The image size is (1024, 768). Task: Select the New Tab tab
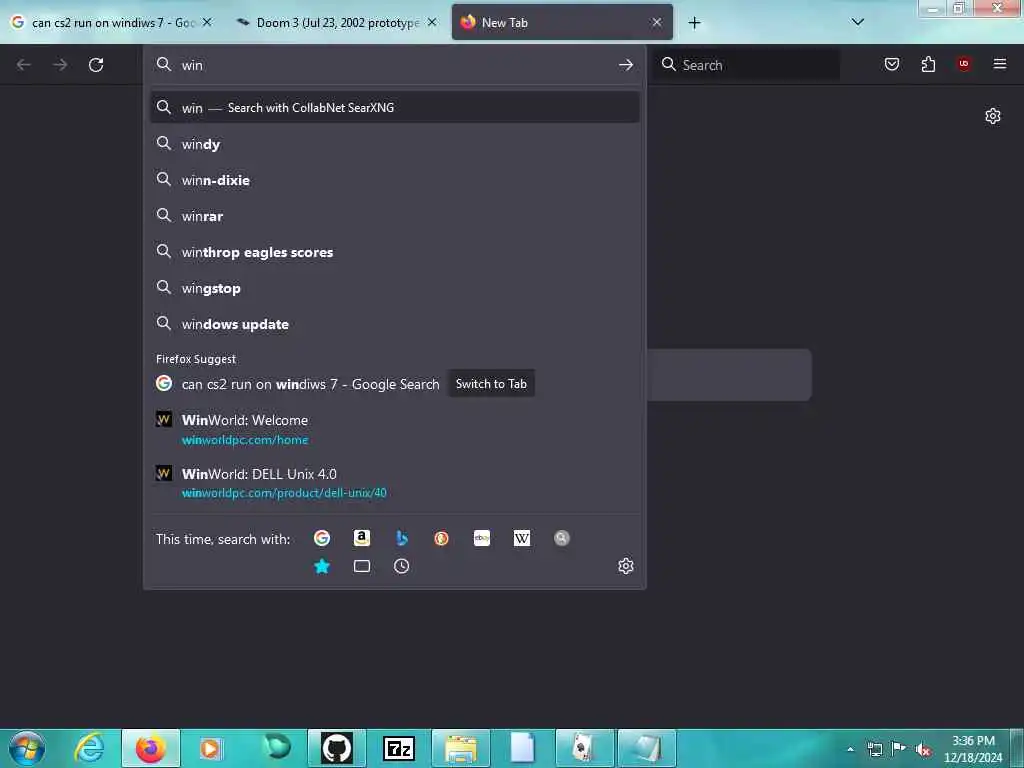tap(562, 22)
